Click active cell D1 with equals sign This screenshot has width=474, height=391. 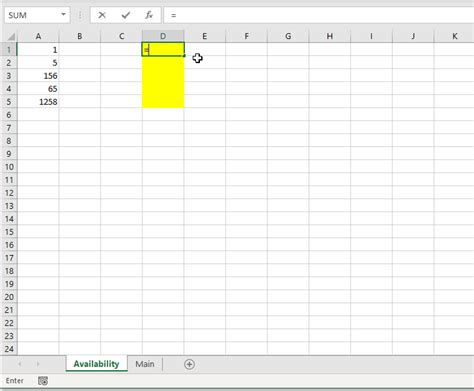[163, 49]
